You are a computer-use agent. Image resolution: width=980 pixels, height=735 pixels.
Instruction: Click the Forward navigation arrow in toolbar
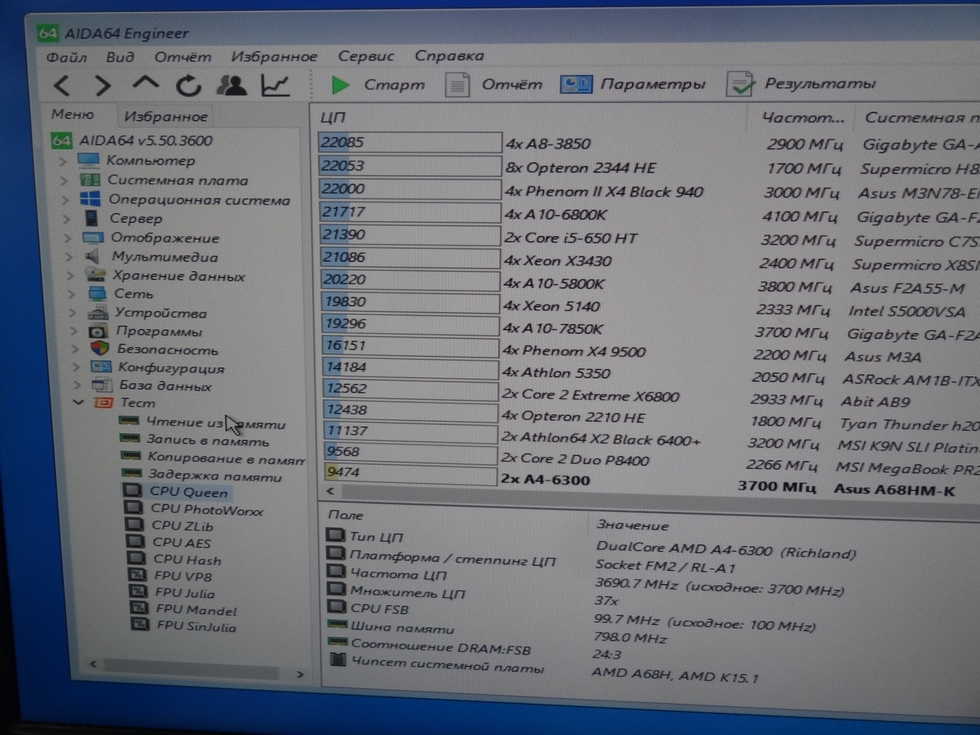(x=102, y=86)
